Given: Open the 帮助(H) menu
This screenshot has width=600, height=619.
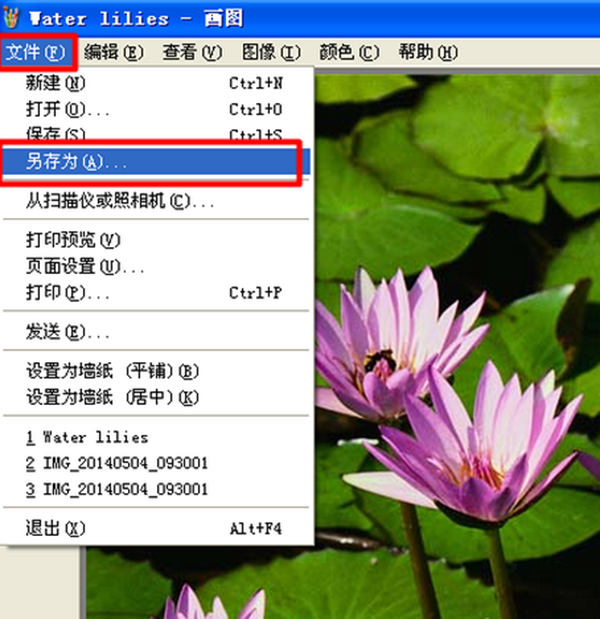Looking at the screenshot, I should click(428, 53).
